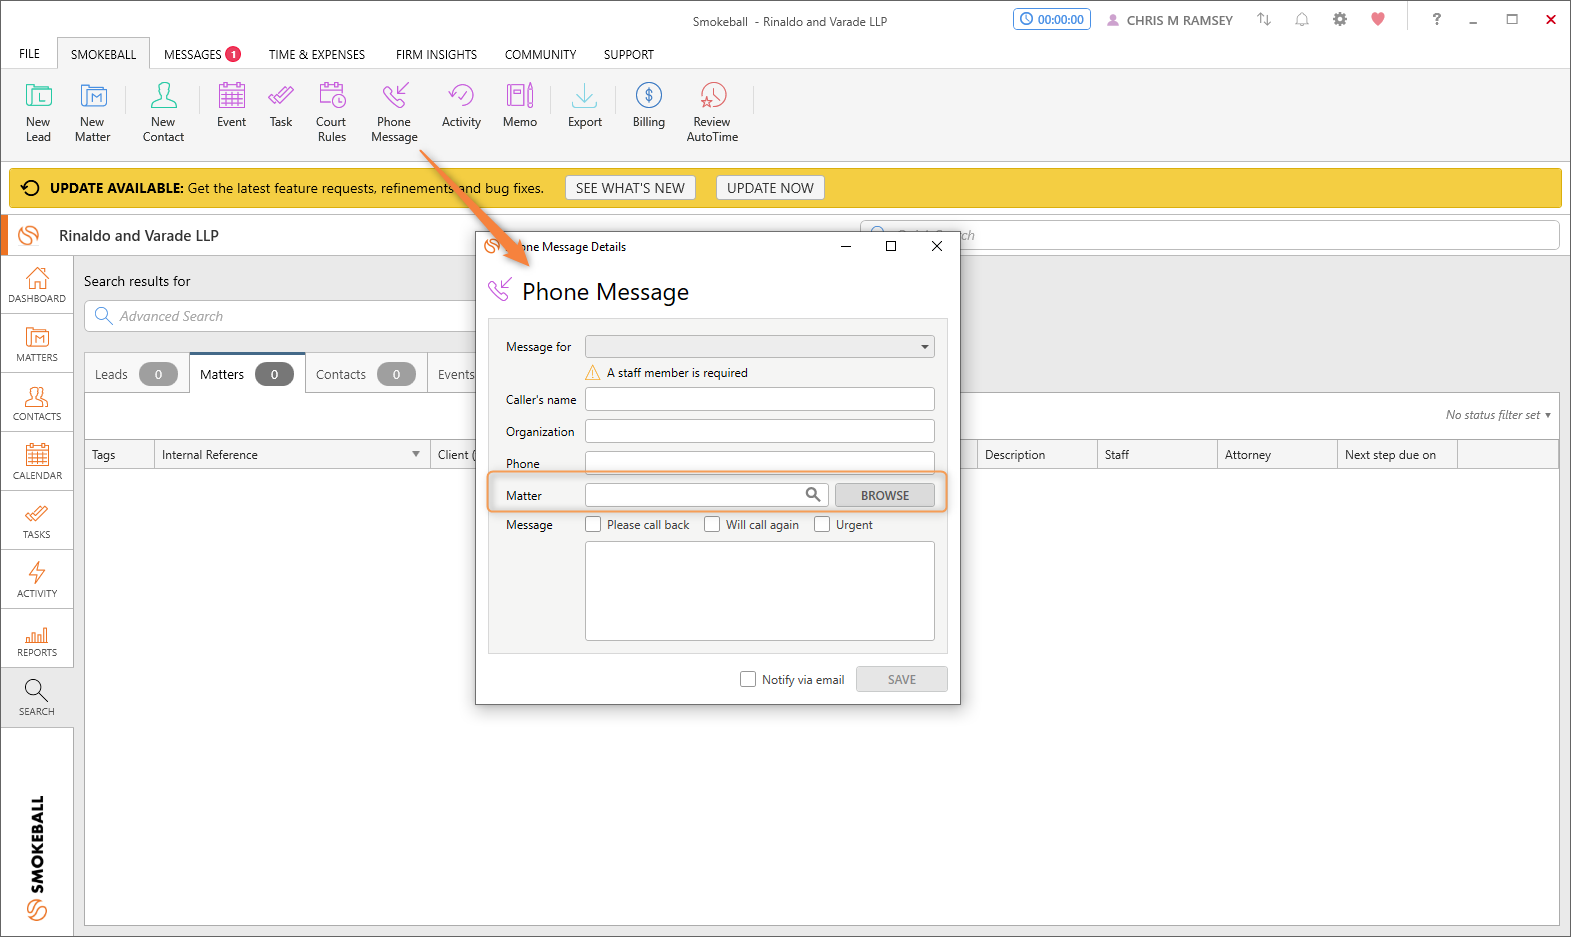Switch to the MESSAGES tab
The image size is (1571, 937).
(x=202, y=54)
